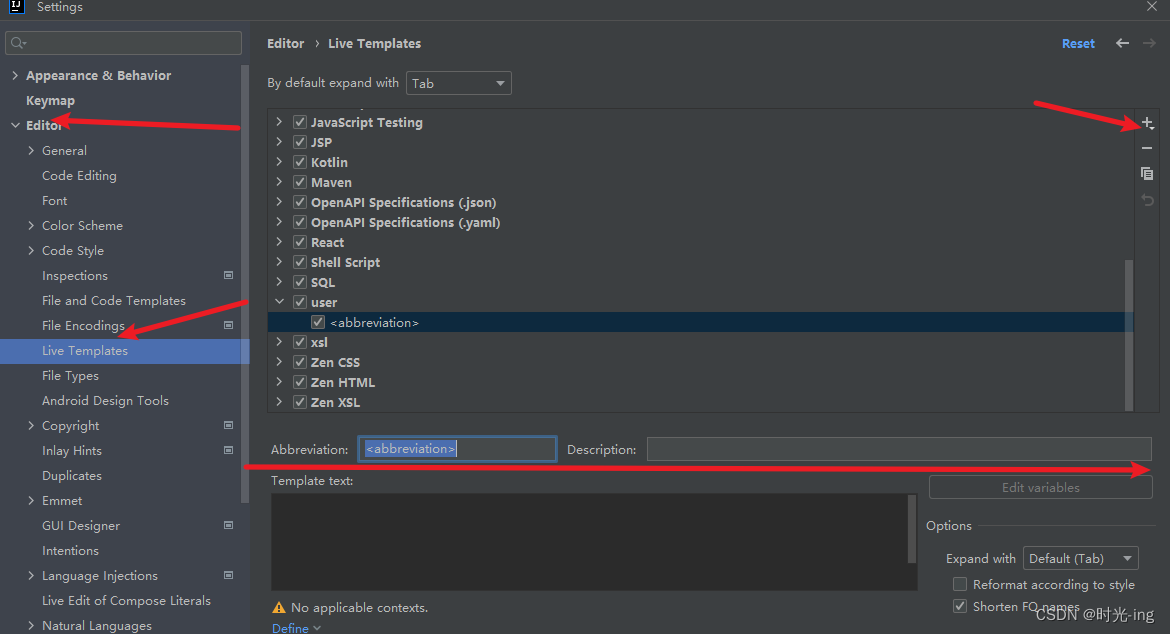Click the project-level icon beside File Encodings
The height and width of the screenshot is (634, 1170).
point(228,325)
